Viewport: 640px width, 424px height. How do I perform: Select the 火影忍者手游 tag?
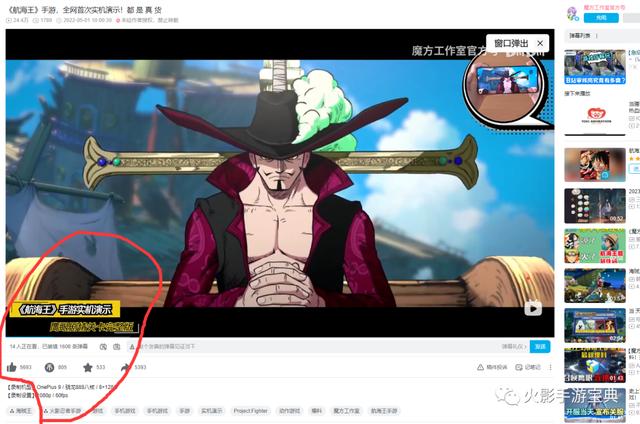tap(62, 411)
